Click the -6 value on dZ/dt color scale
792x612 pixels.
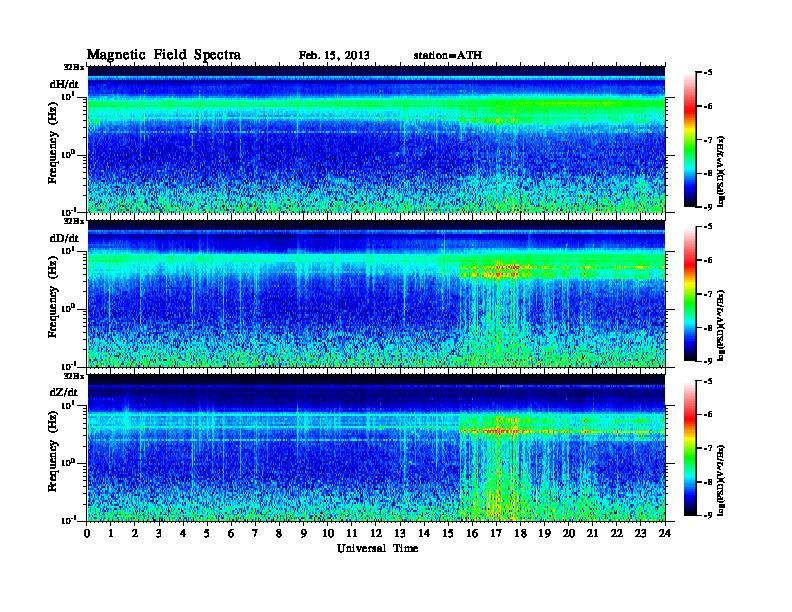click(708, 415)
